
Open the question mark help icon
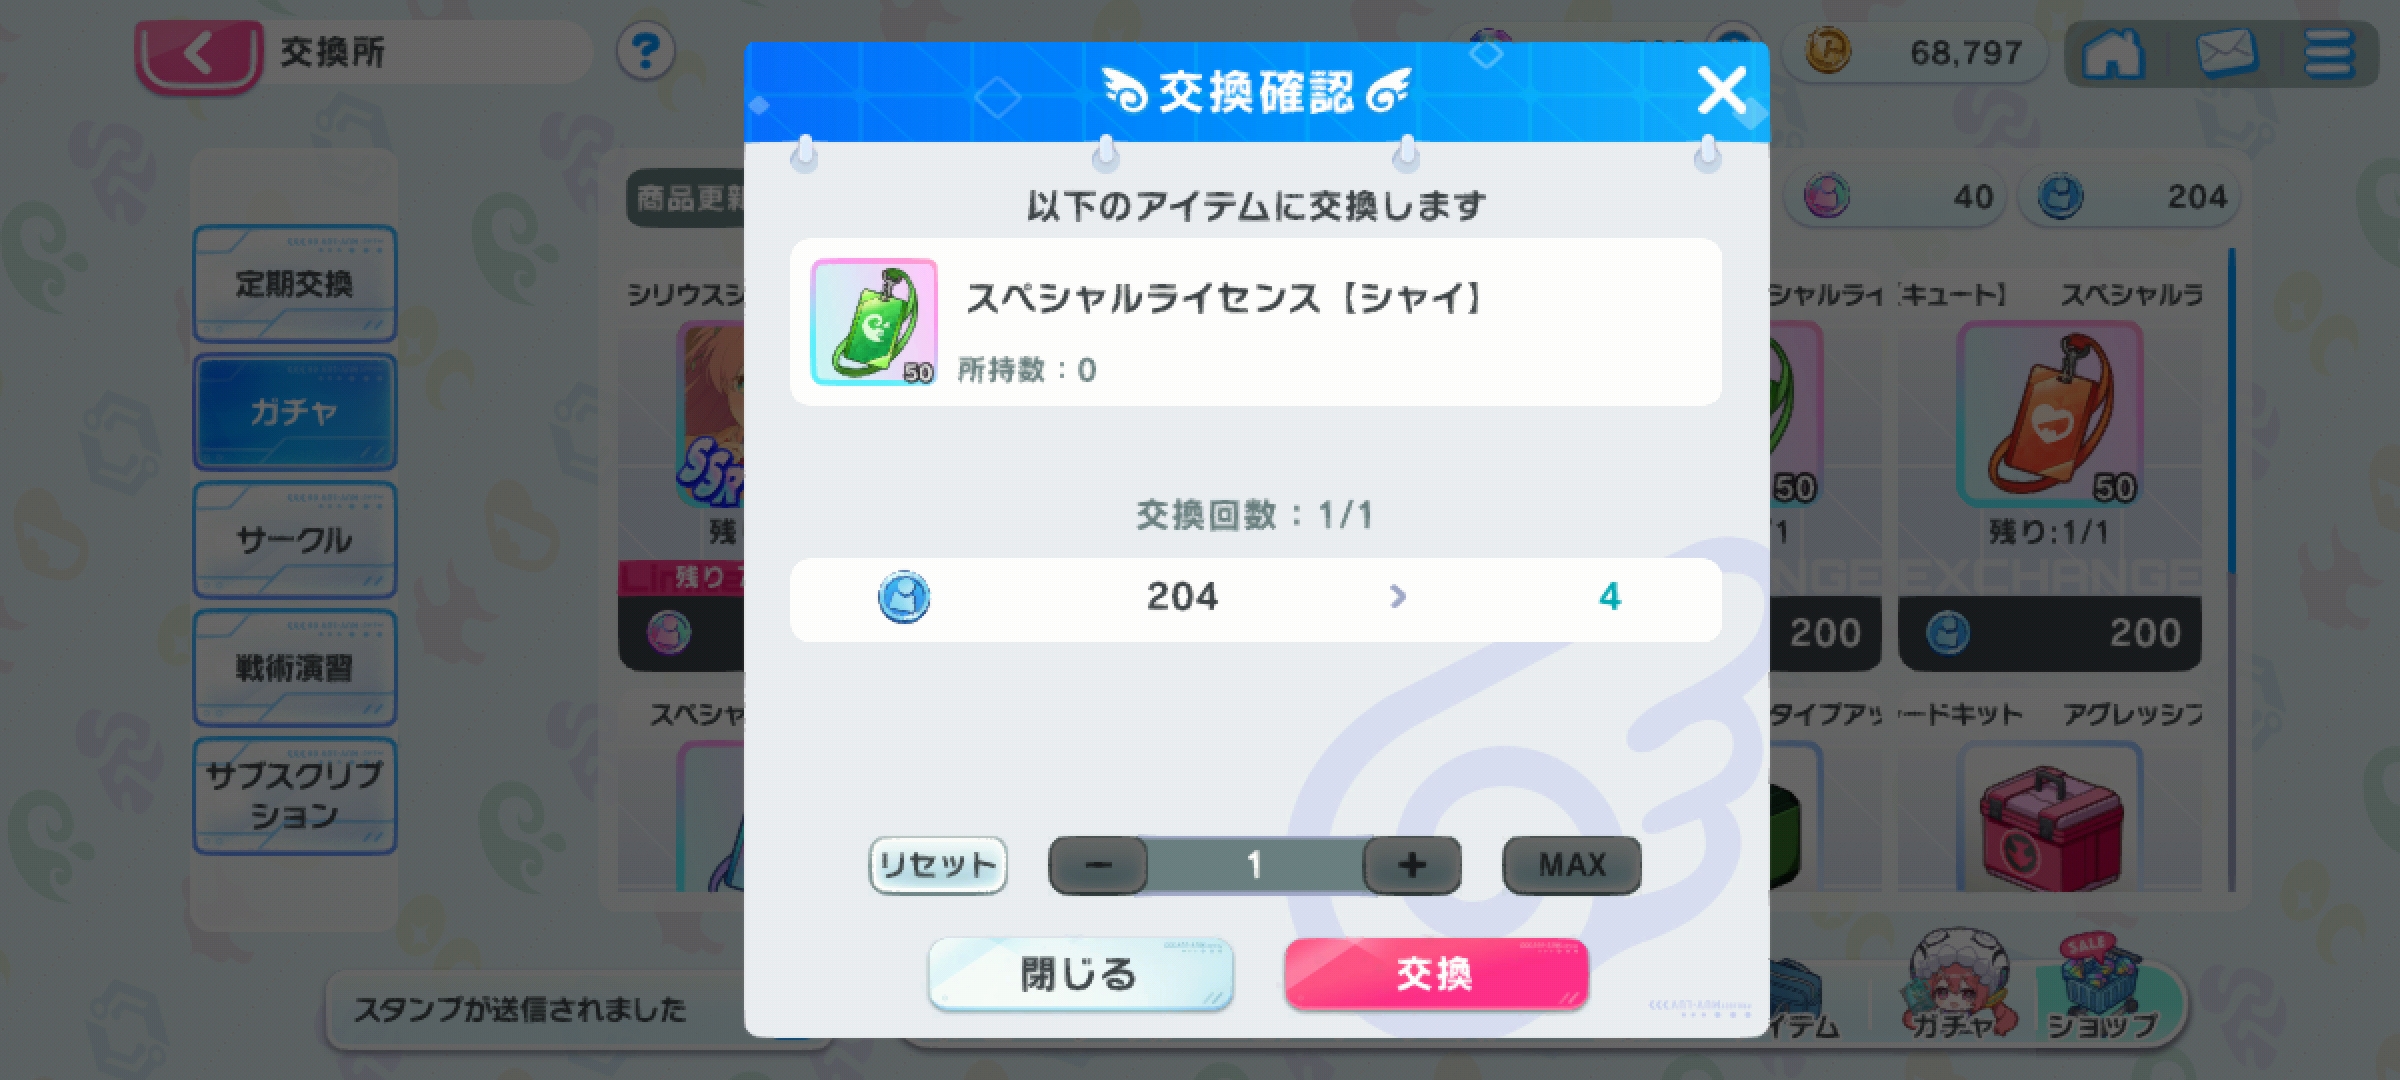[645, 51]
